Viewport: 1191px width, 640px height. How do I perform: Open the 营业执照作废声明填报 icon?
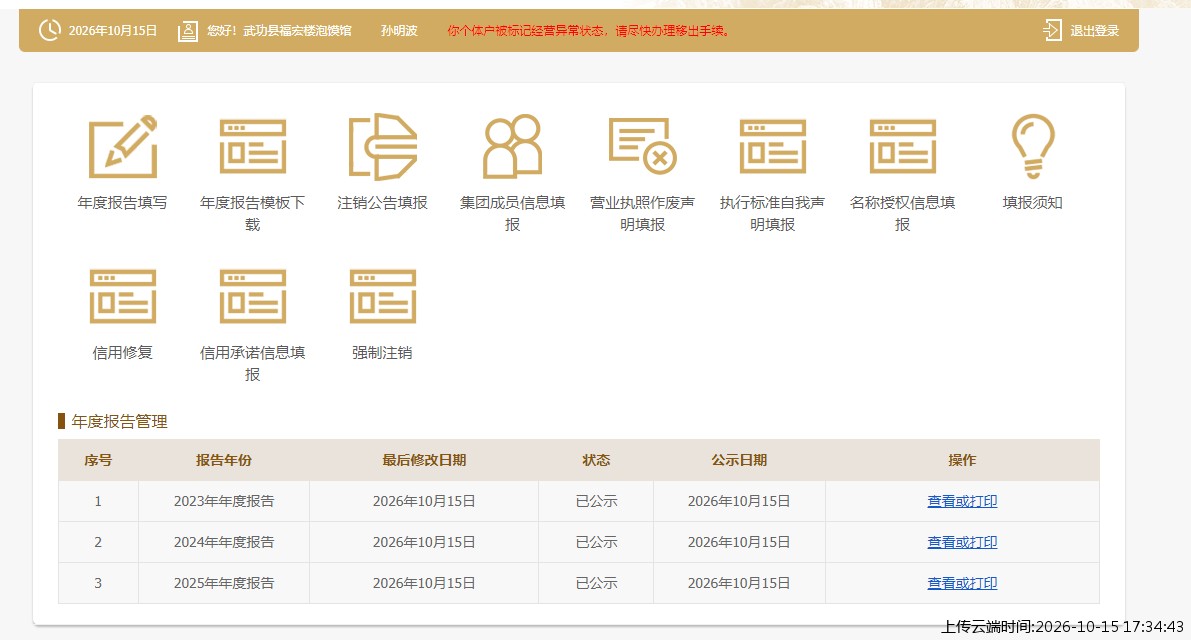(643, 146)
